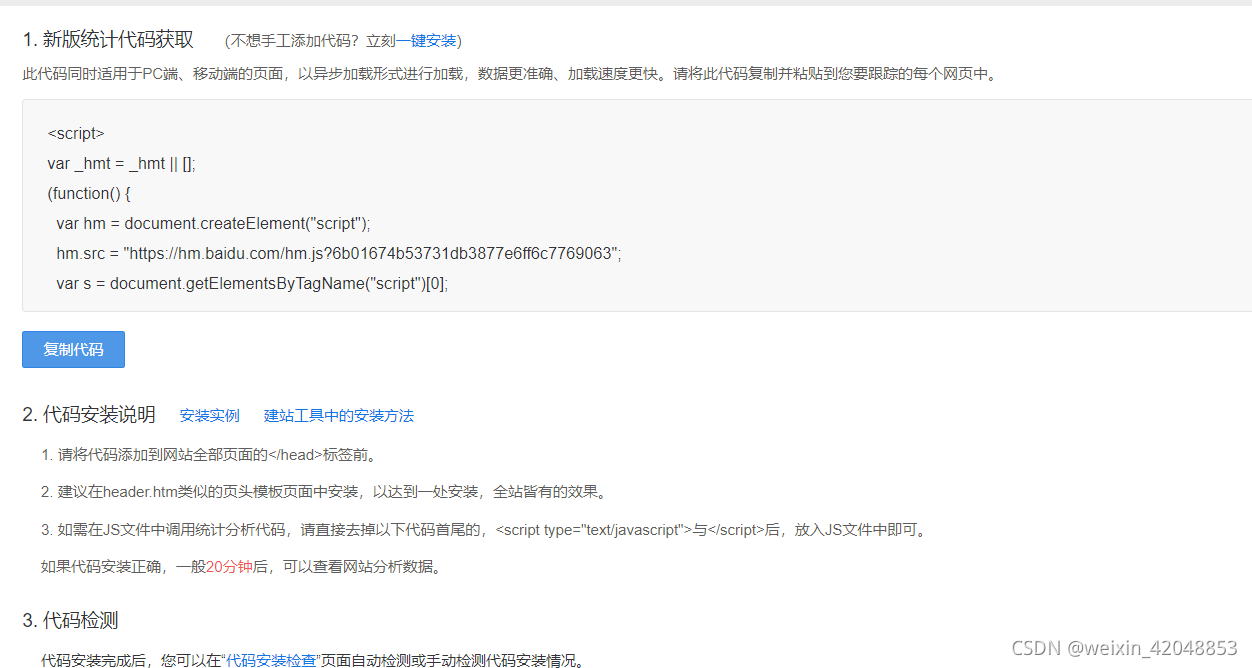The image size is (1252, 668).
Task: Click instruction 2 about header.htm template
Action: coord(324,492)
